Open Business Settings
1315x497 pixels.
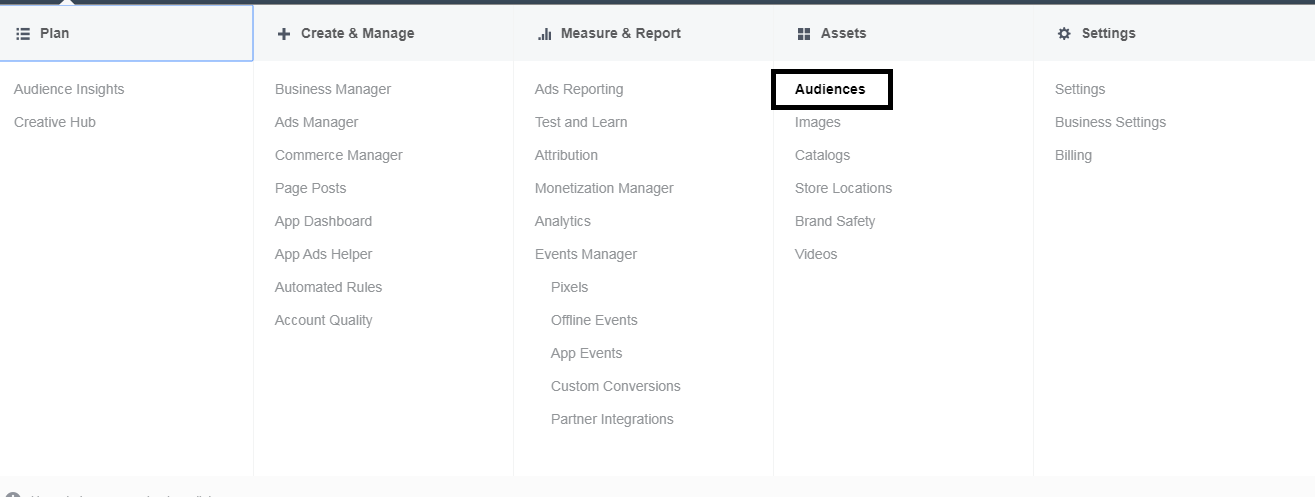click(x=1110, y=122)
